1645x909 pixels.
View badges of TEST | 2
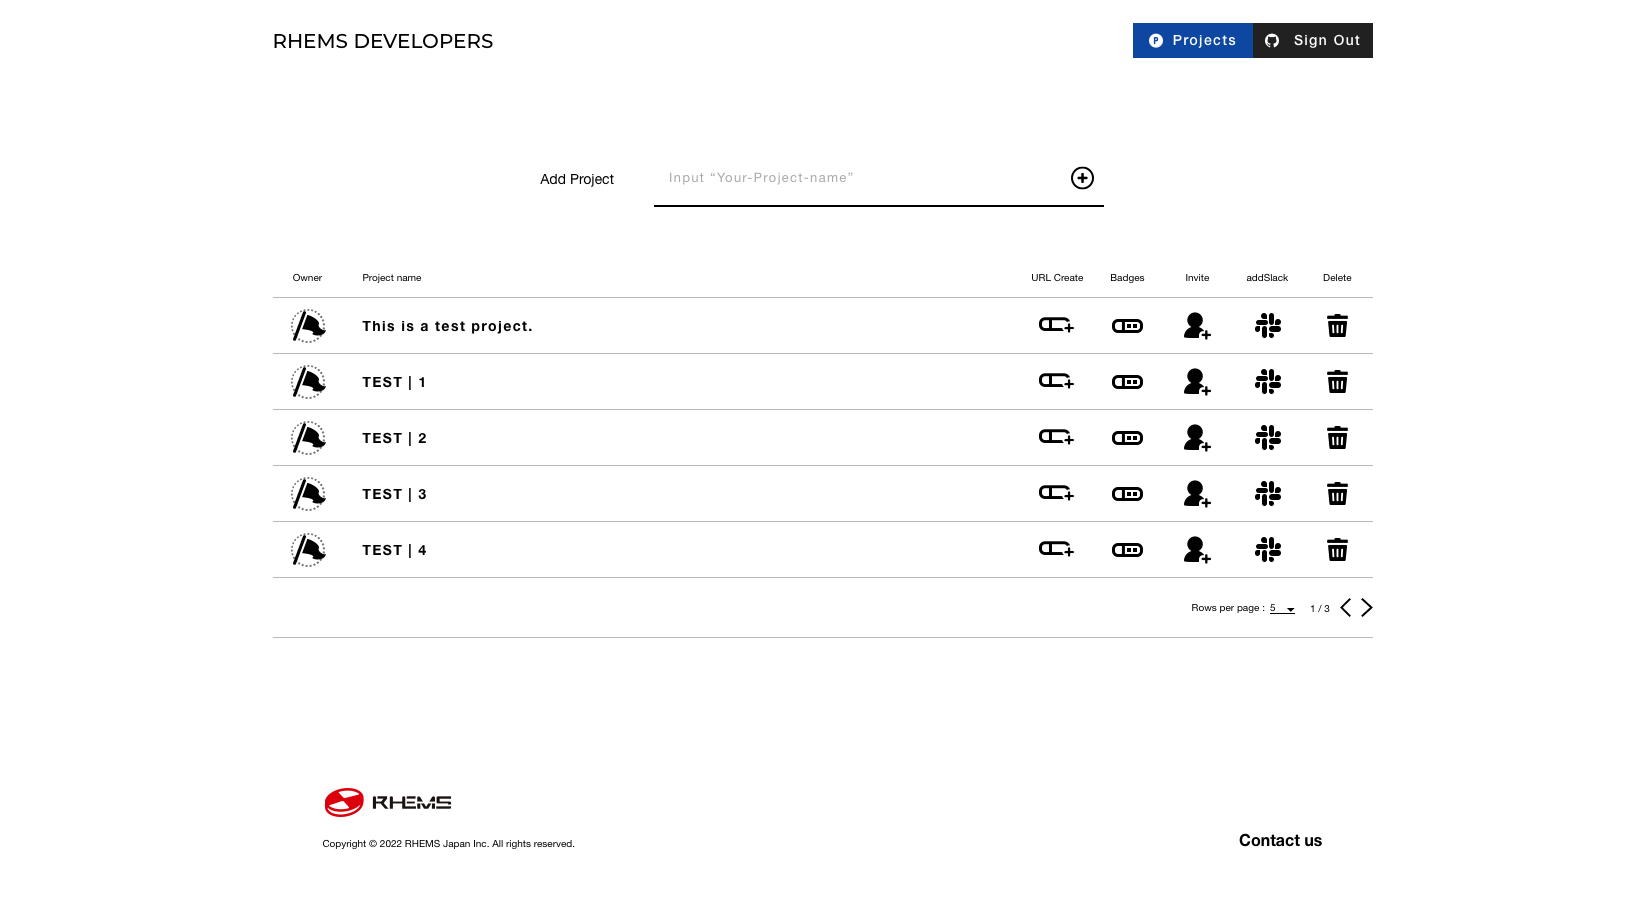click(1127, 438)
